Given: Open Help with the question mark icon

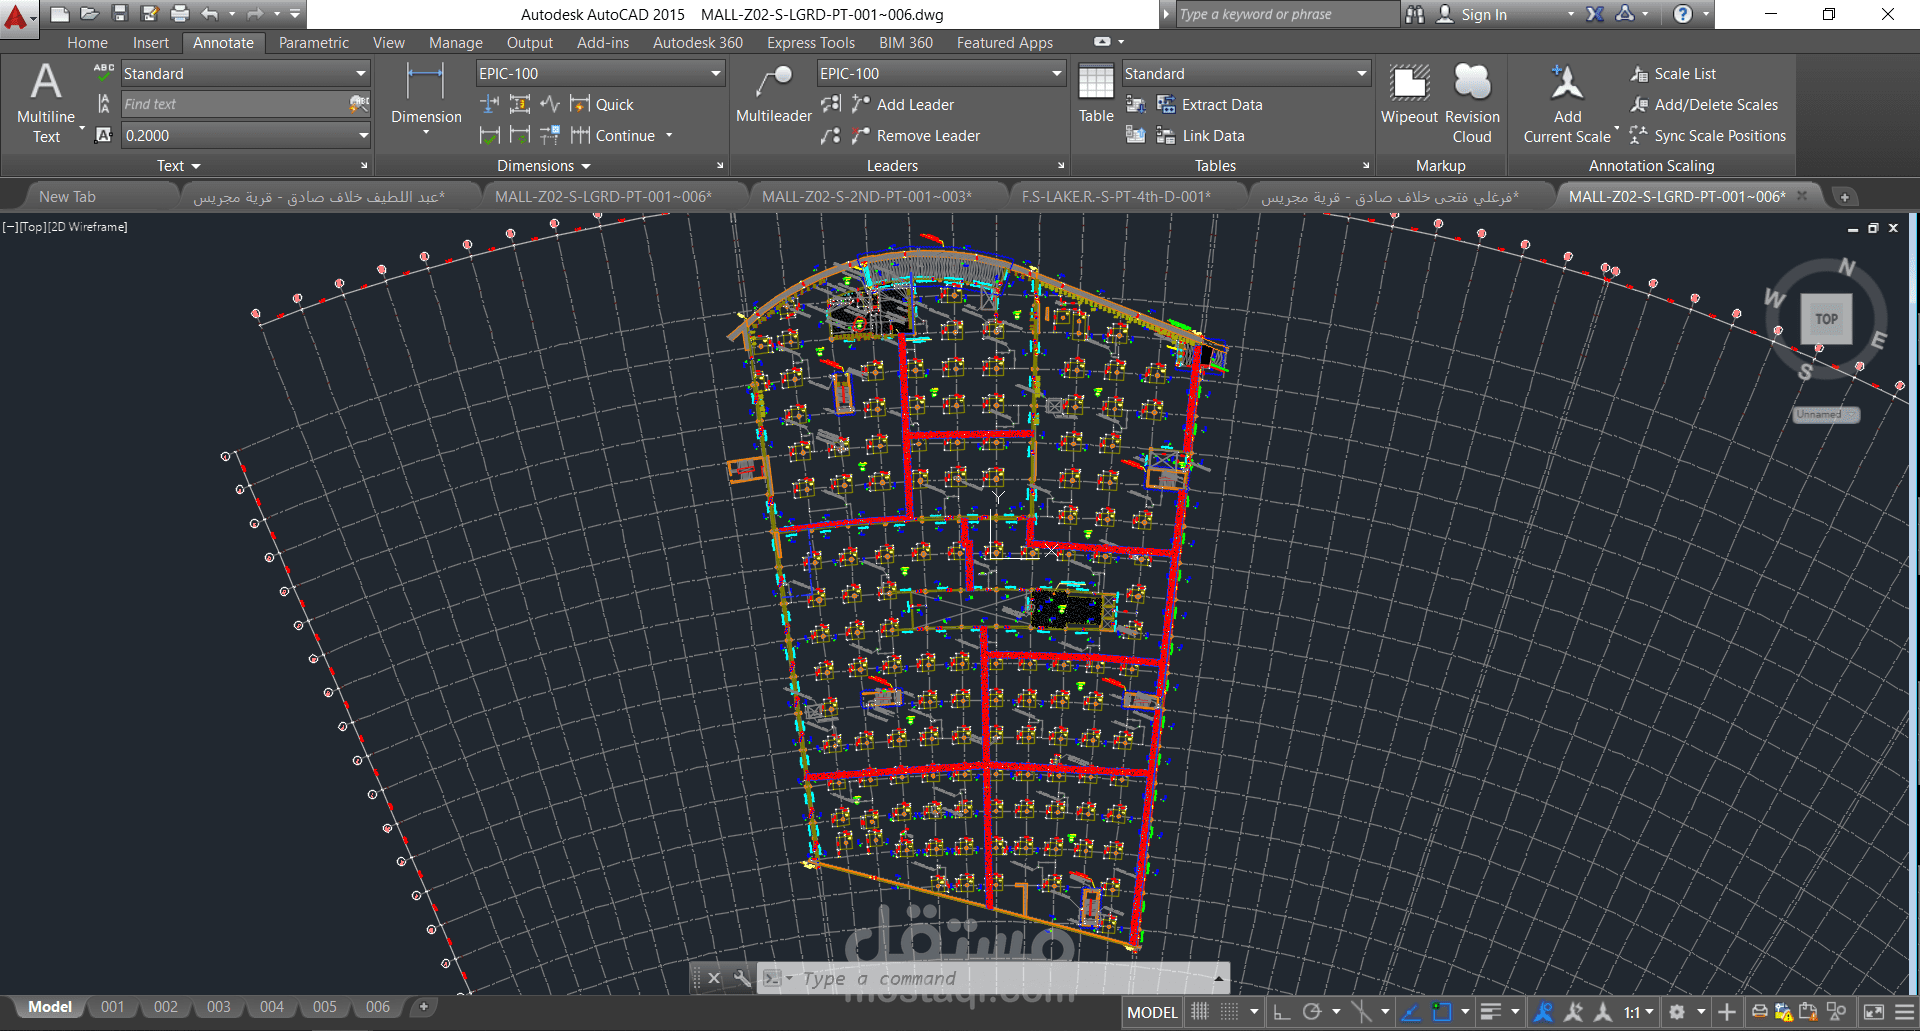Looking at the screenshot, I should (1683, 14).
